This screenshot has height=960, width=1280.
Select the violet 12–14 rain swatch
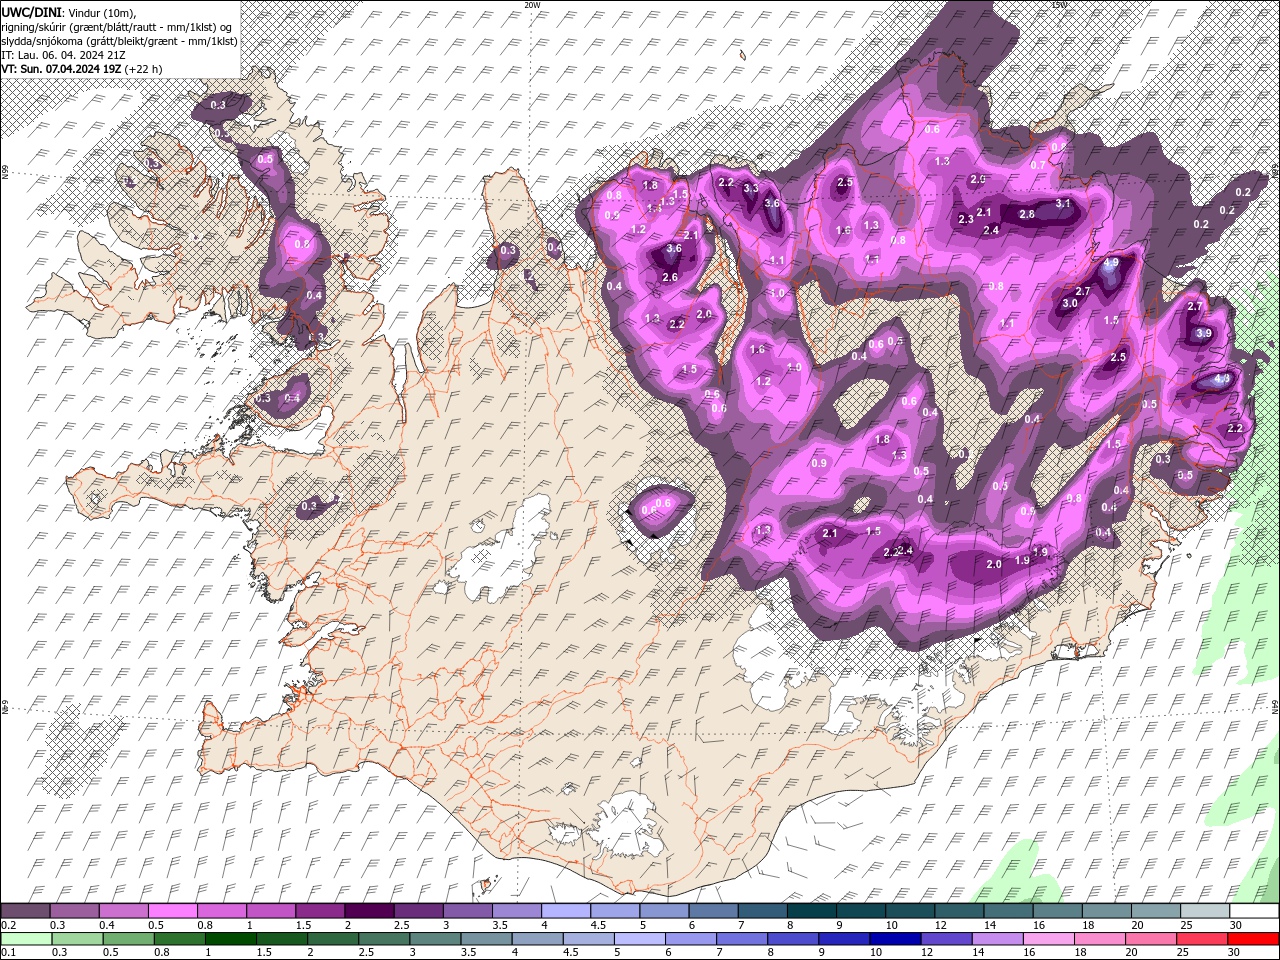(946, 939)
